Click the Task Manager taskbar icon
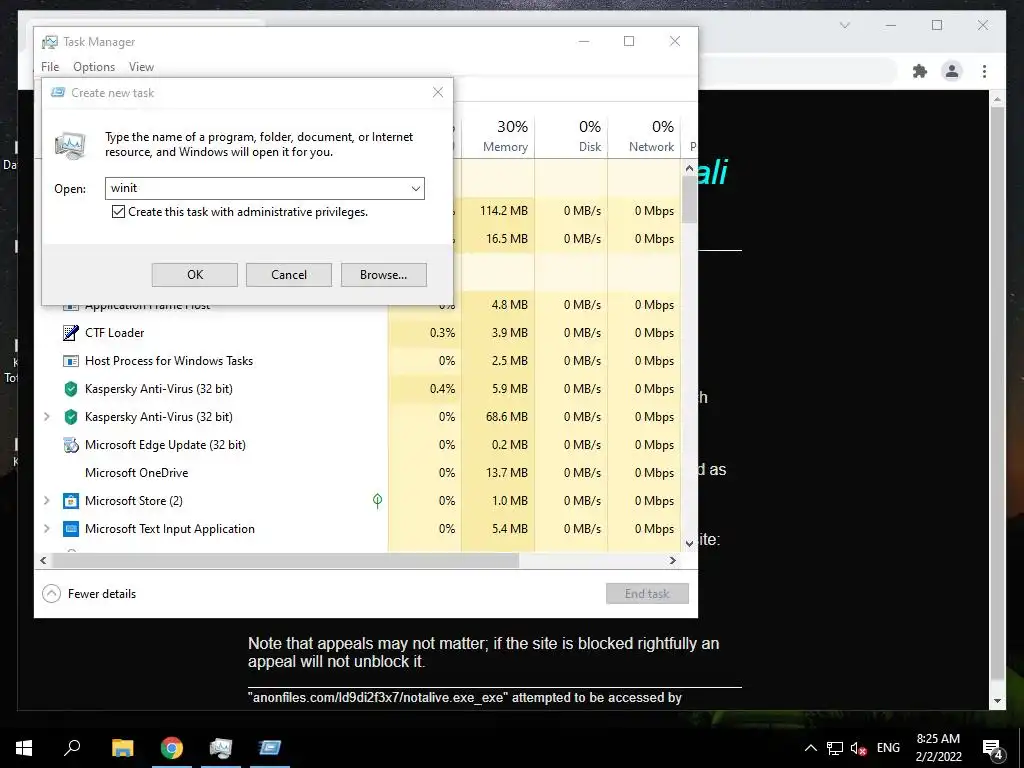Viewport: 1024px width, 768px height. tap(221, 748)
